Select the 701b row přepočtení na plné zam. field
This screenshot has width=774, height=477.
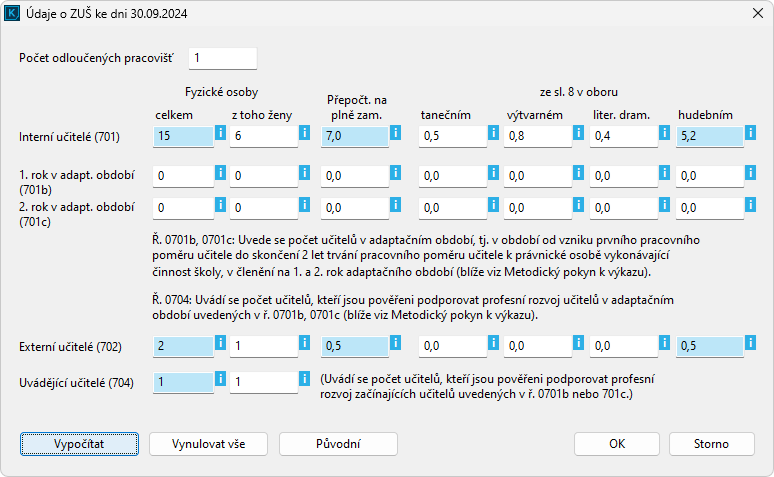point(352,175)
